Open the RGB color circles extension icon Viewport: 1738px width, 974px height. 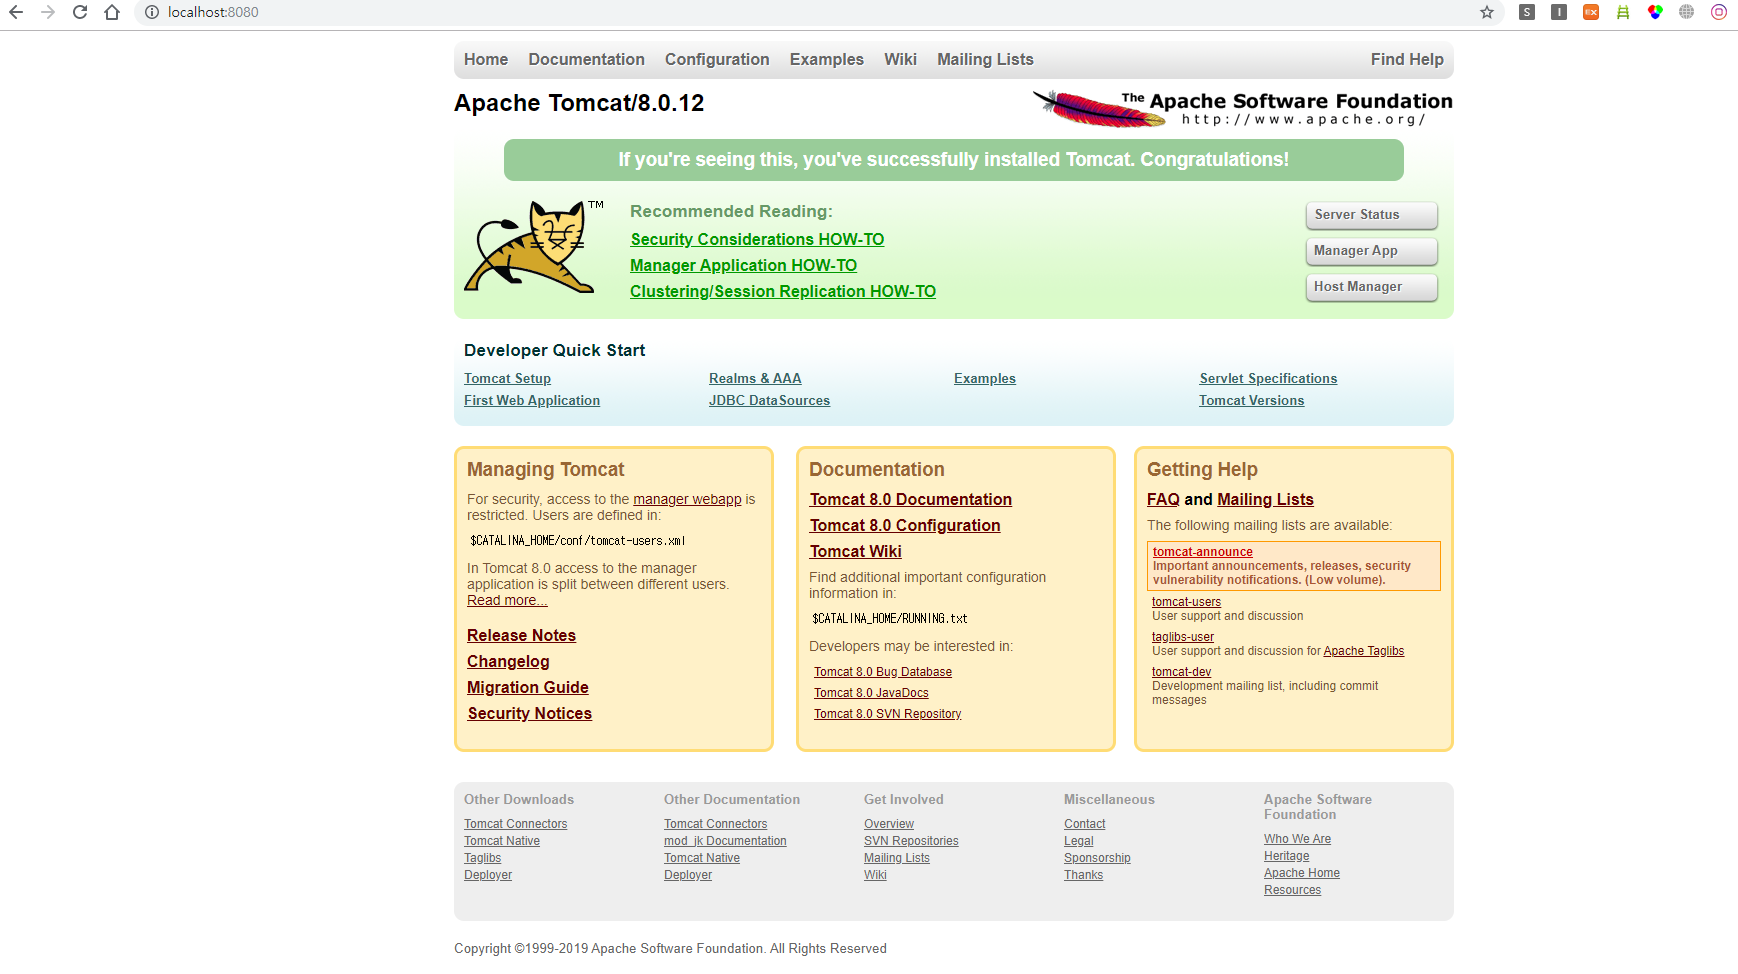point(1655,12)
